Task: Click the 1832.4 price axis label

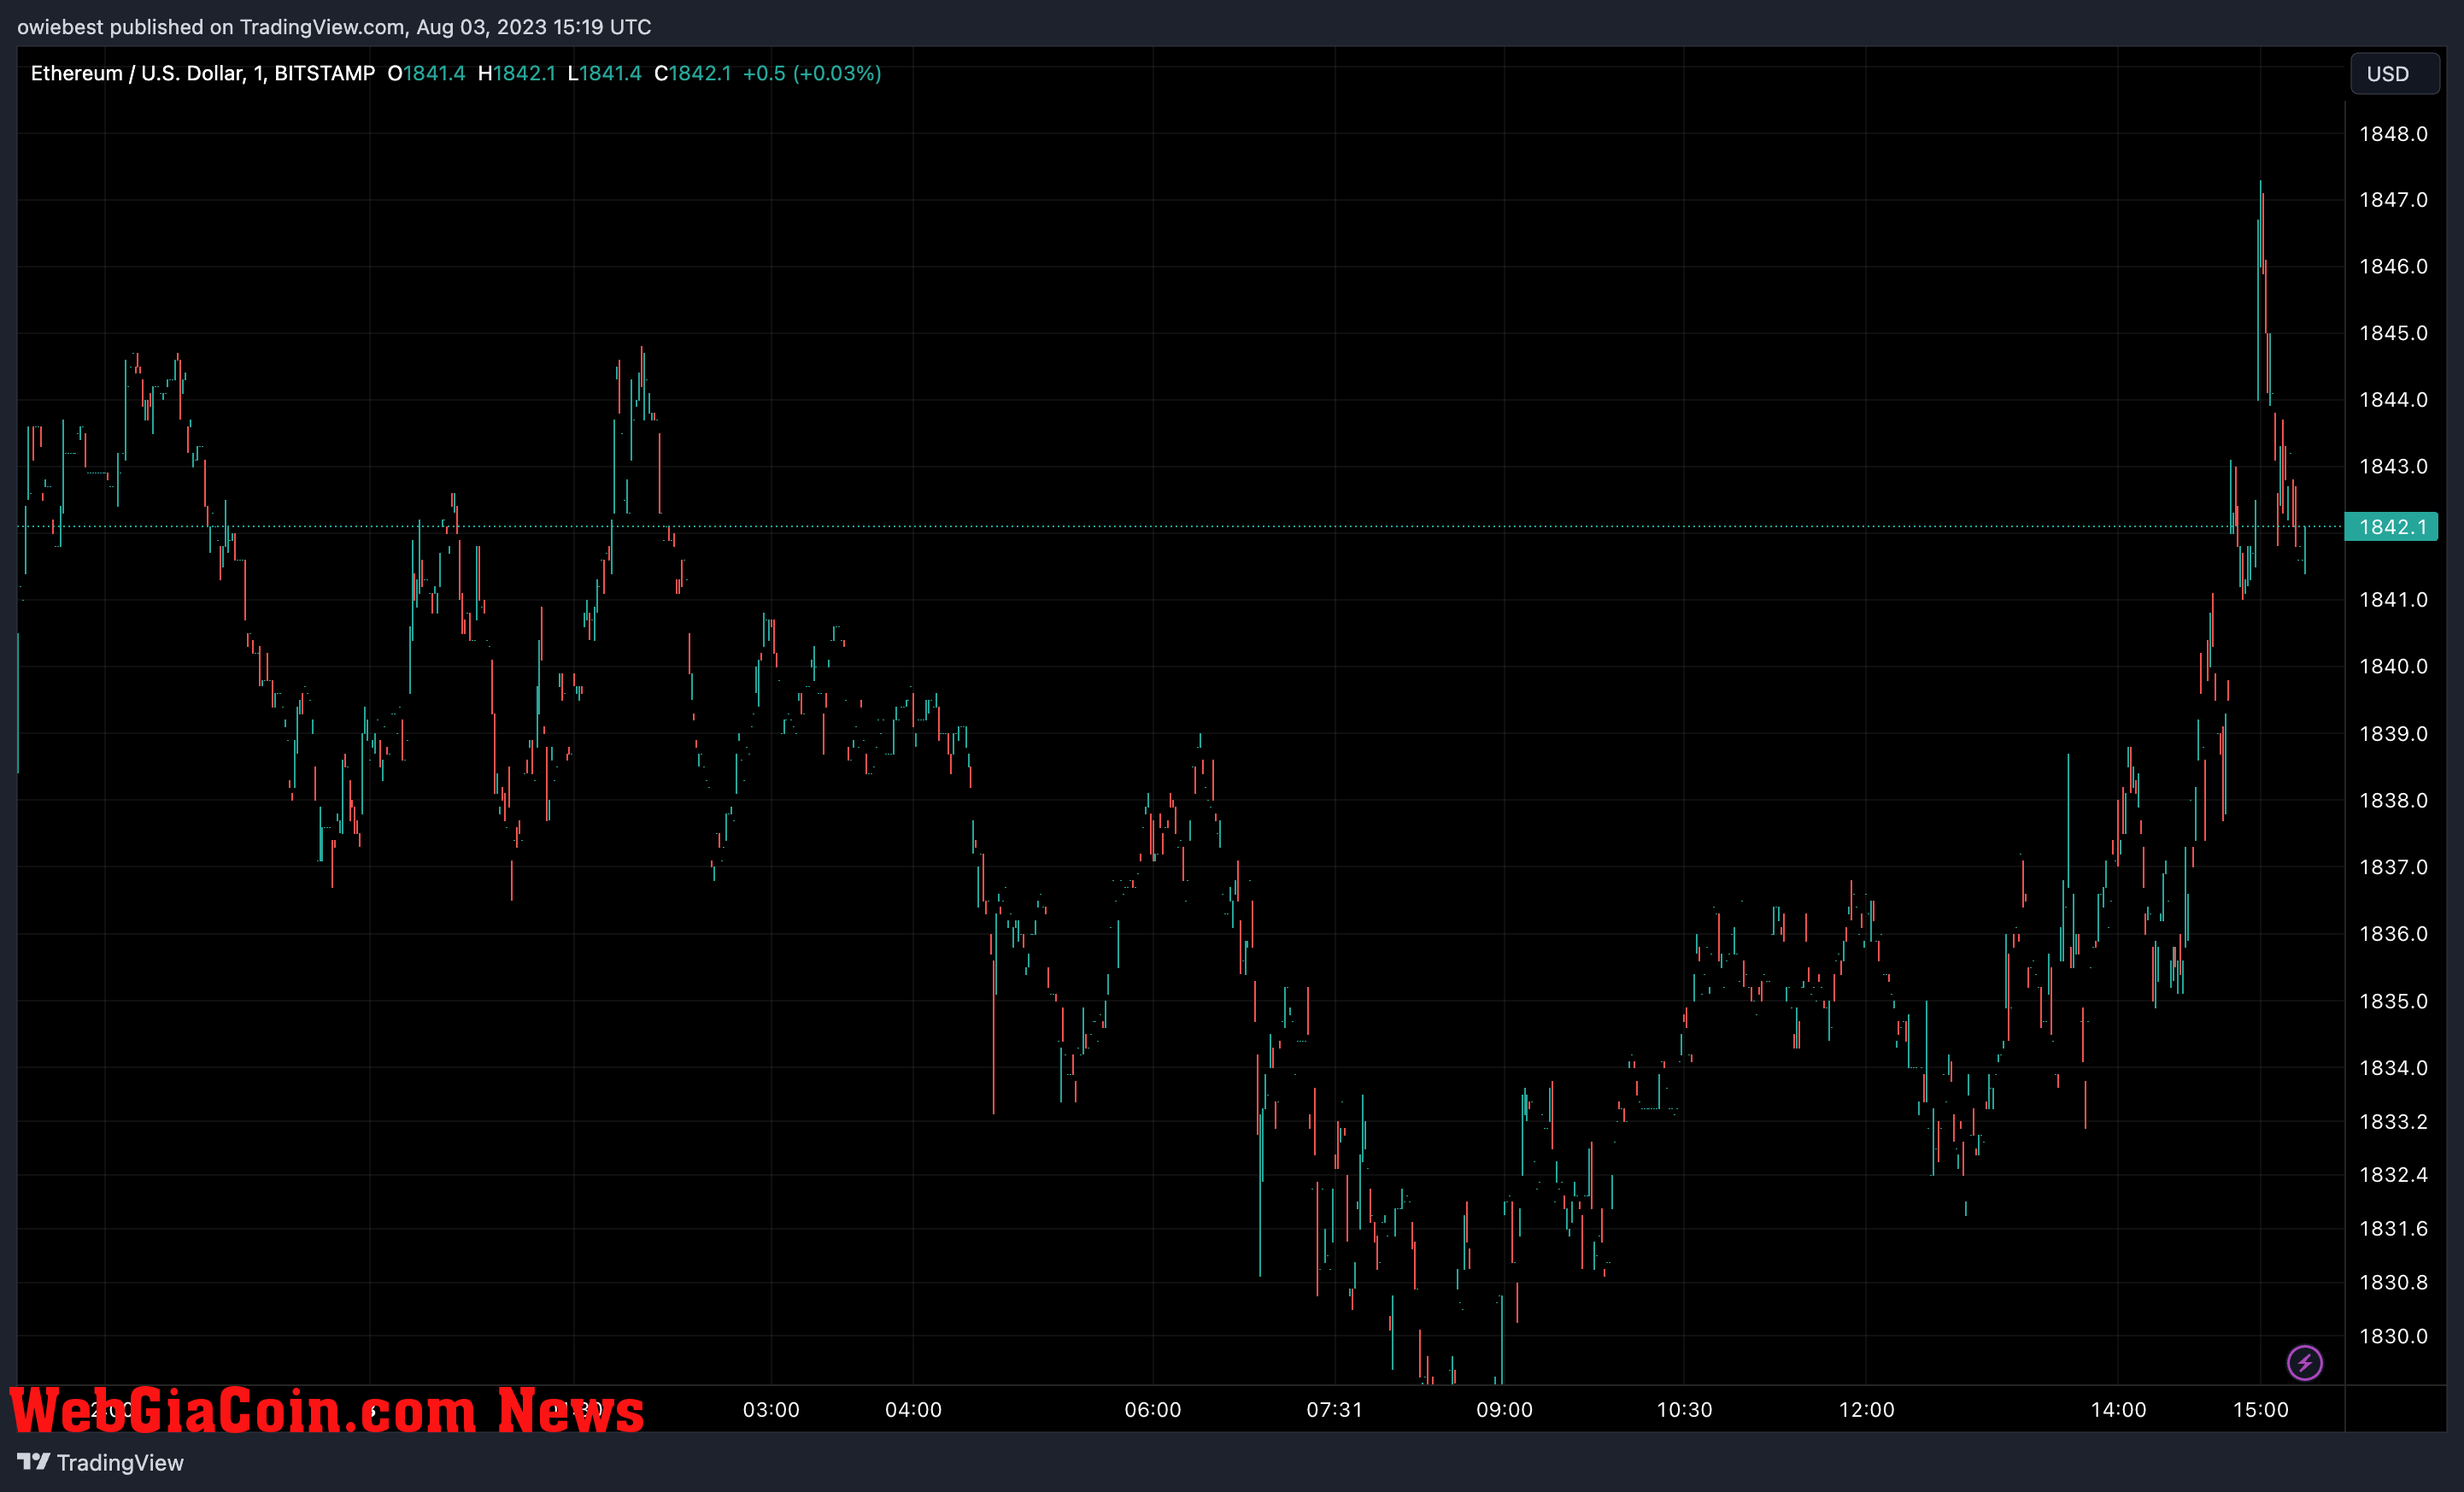Action: click(2393, 1175)
